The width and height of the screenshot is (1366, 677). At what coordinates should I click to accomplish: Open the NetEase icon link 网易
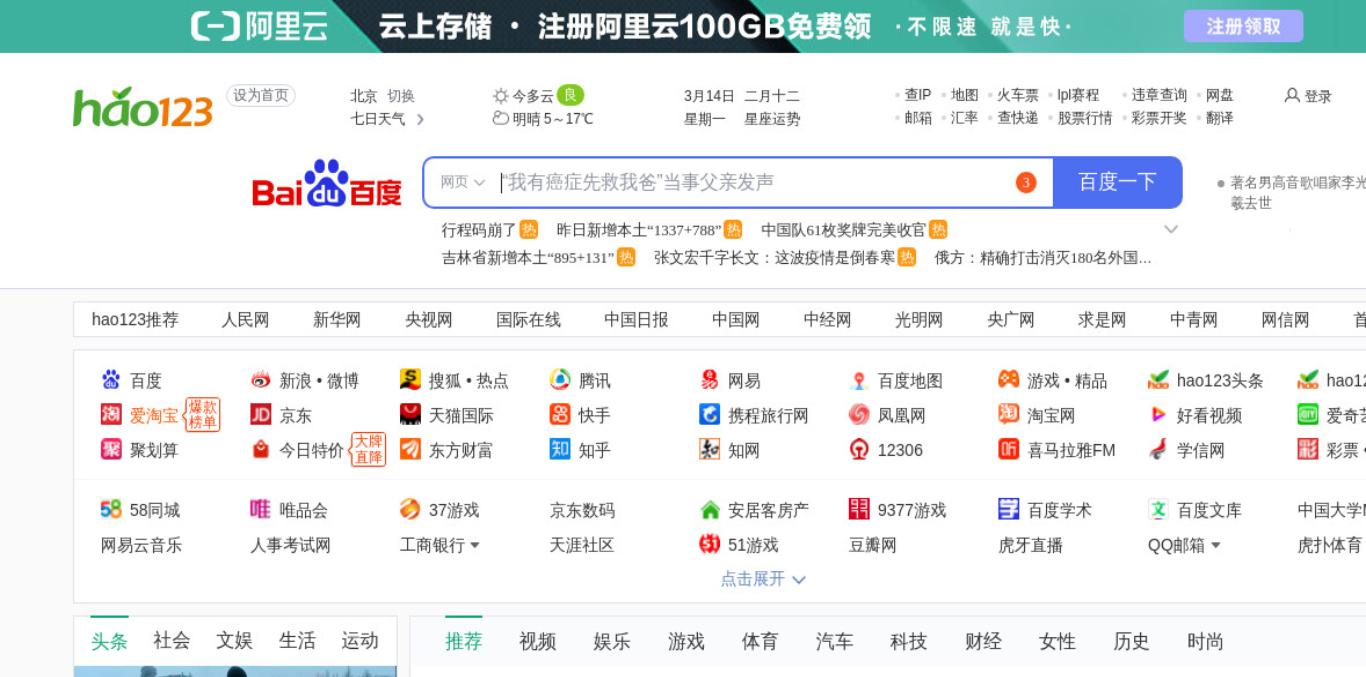pos(730,381)
